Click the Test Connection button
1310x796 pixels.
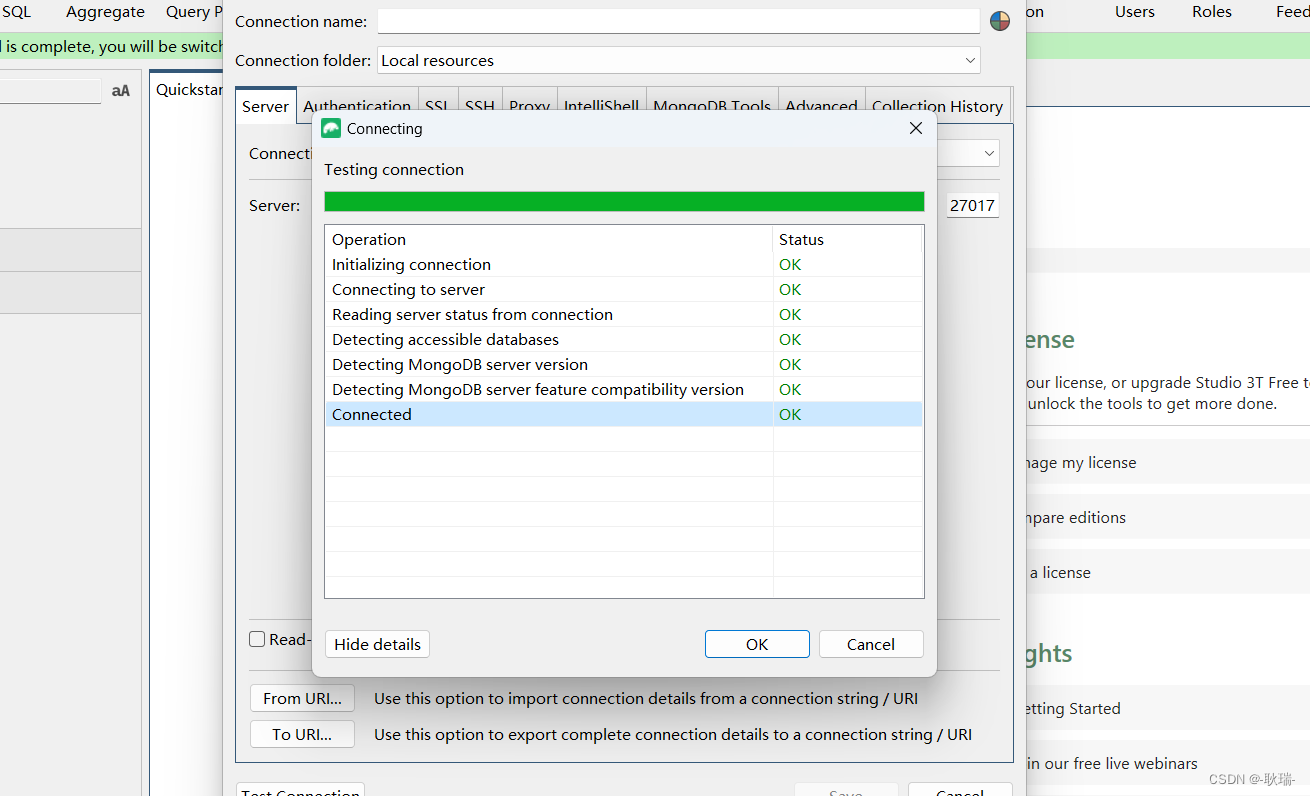300,789
